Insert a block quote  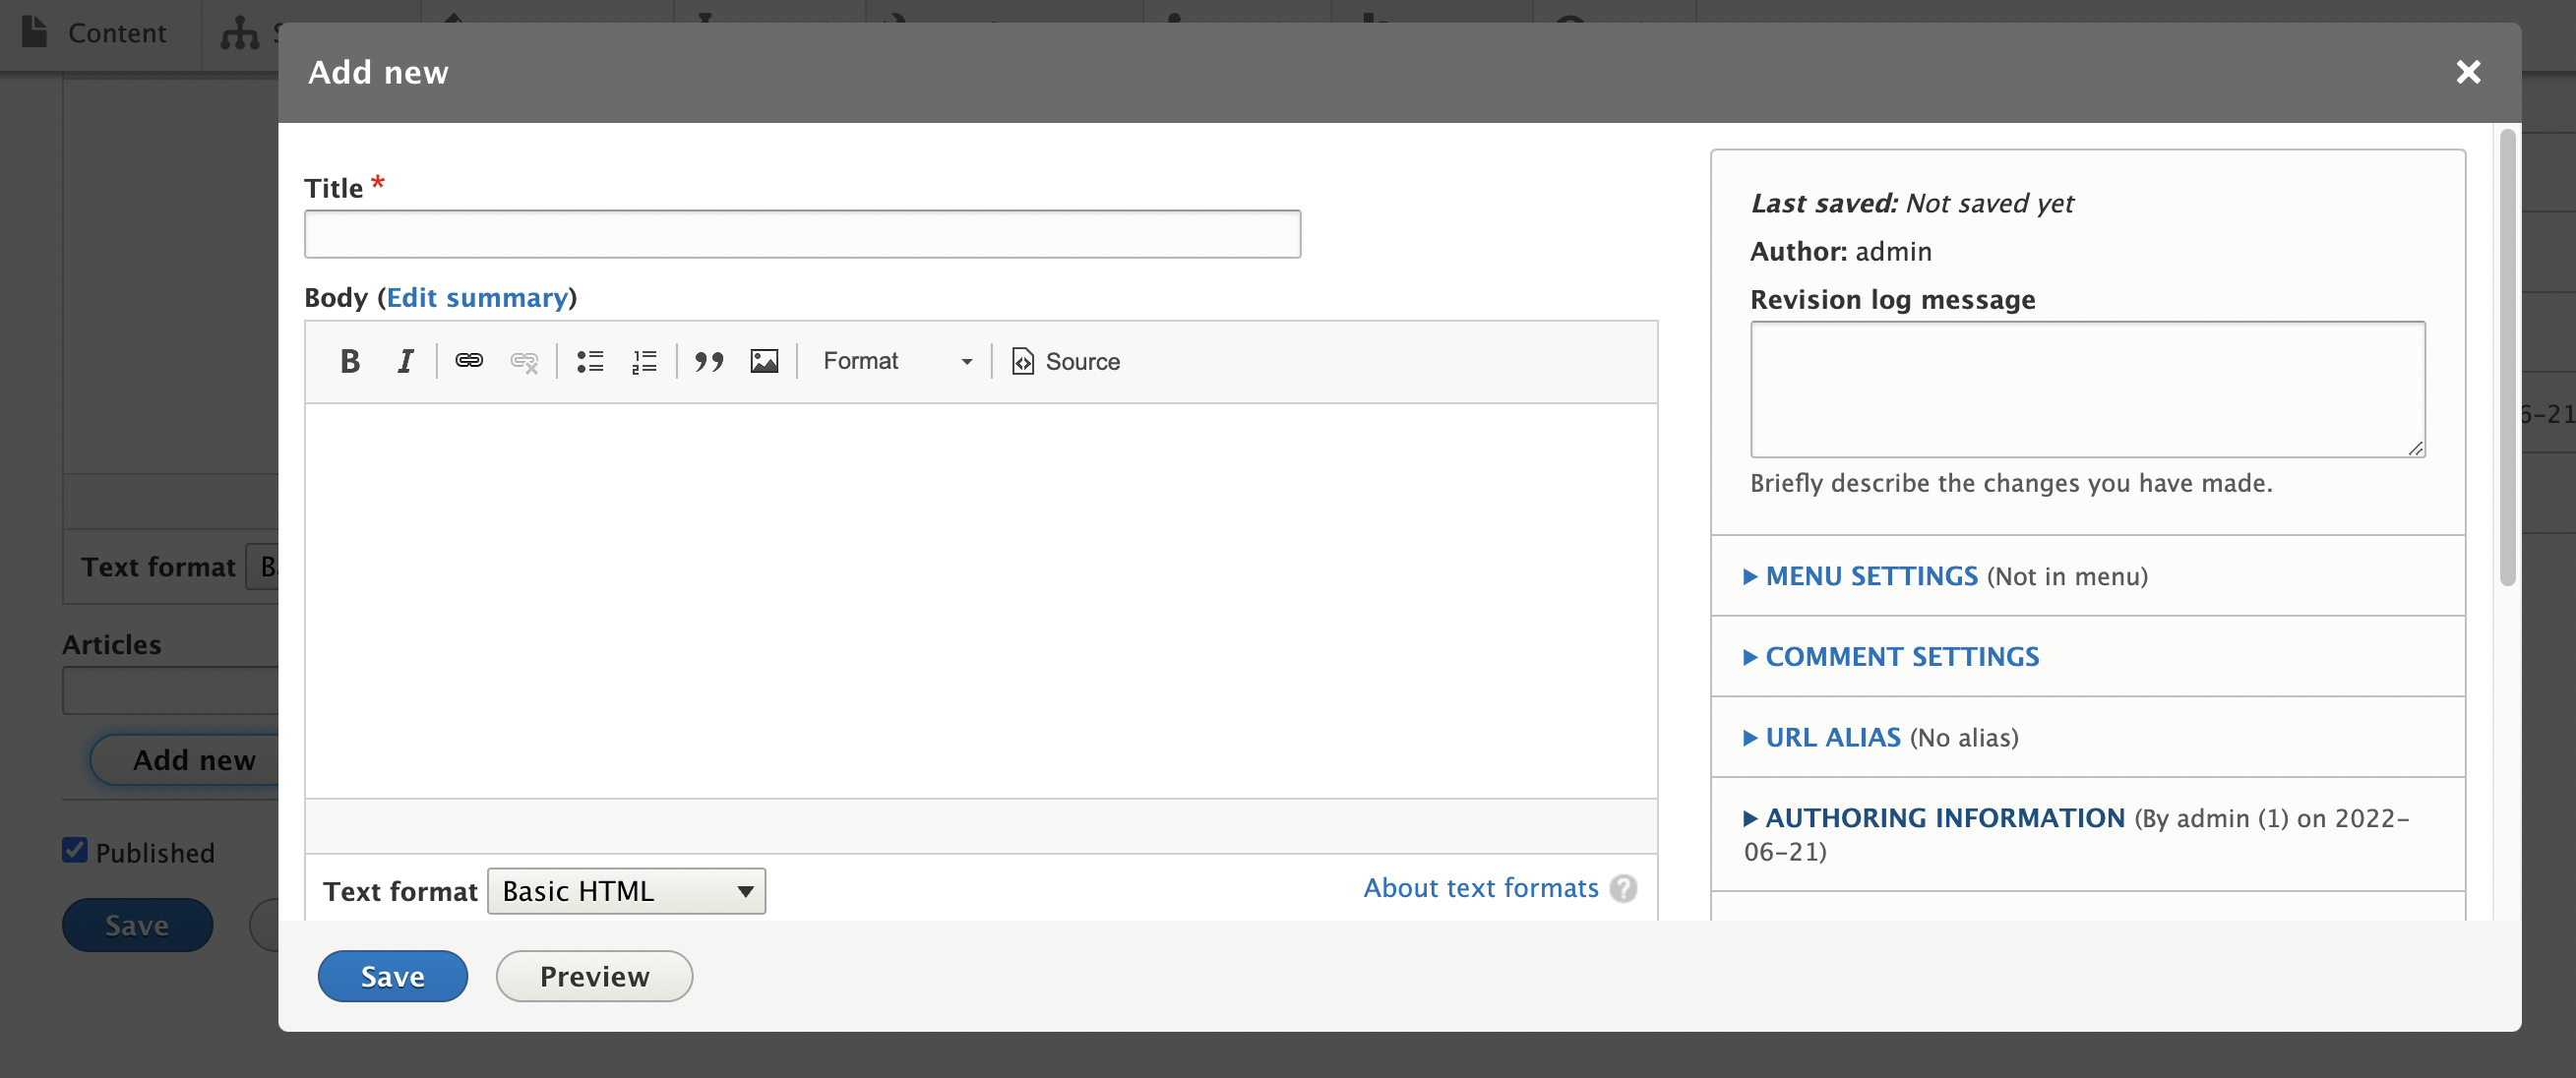[x=709, y=361]
